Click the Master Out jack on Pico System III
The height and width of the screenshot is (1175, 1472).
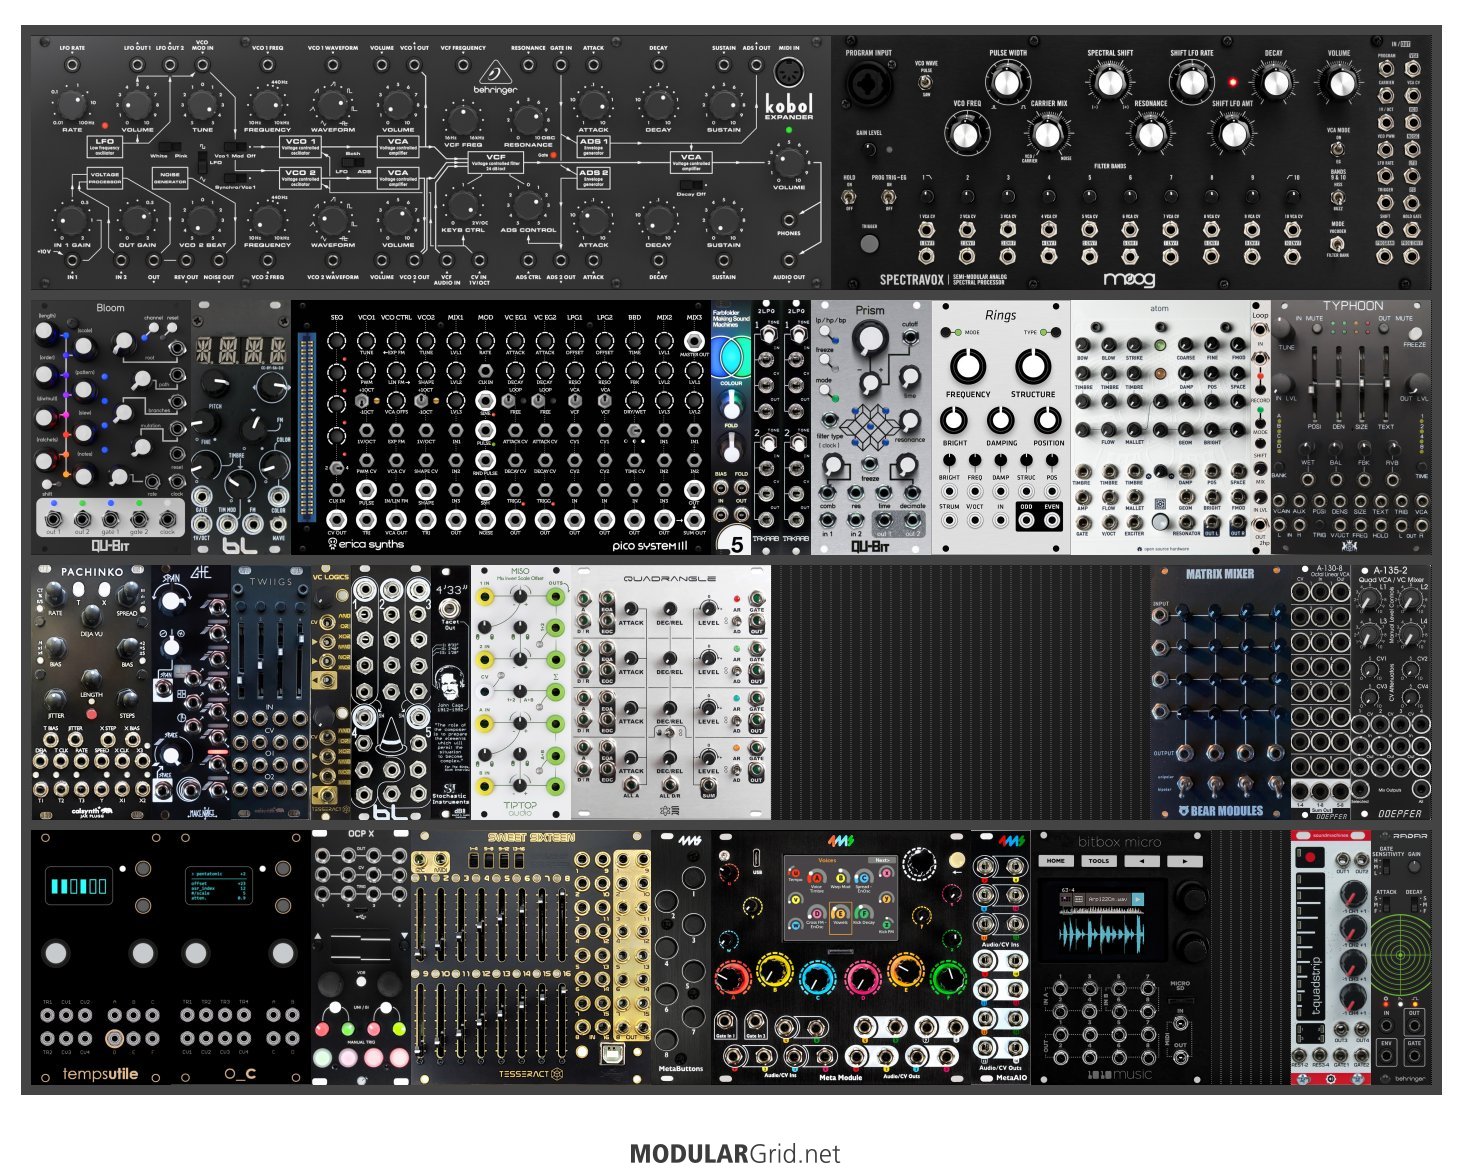(693, 341)
